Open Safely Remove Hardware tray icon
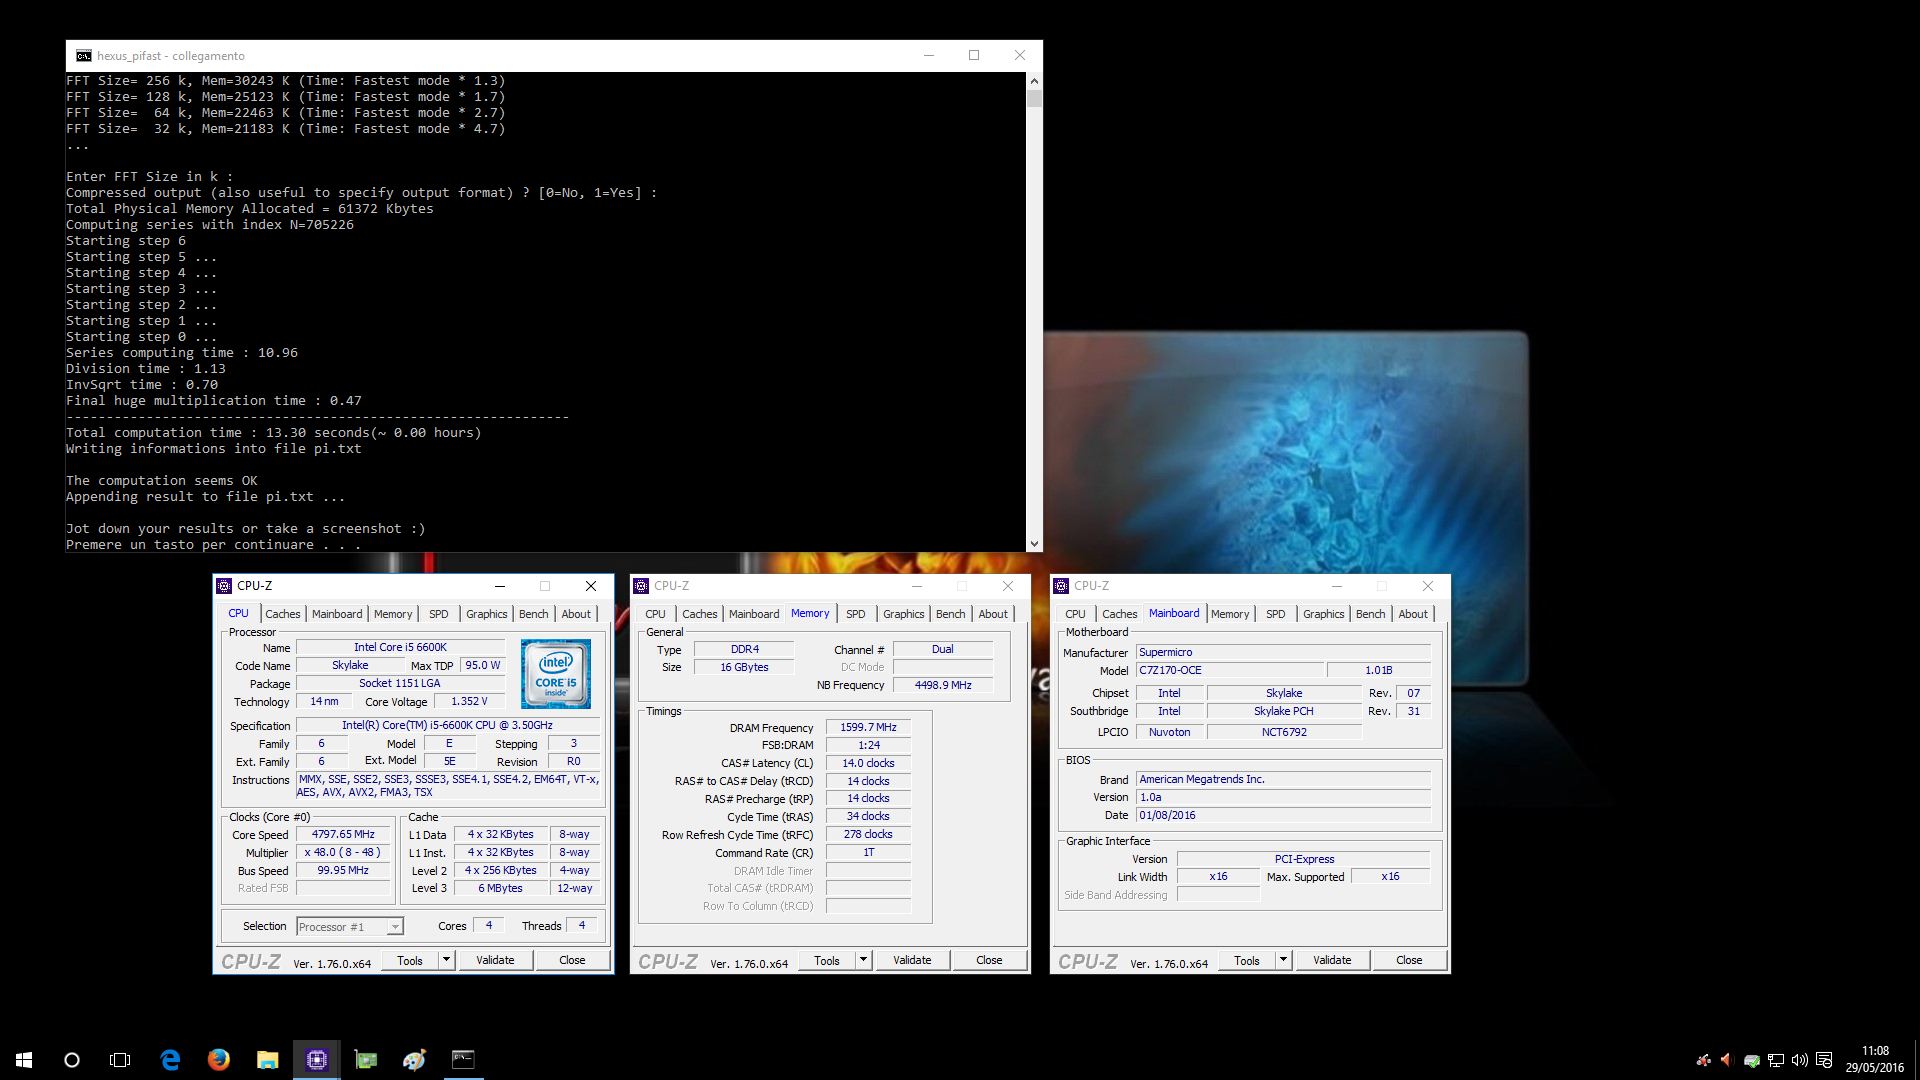1920x1080 pixels. (x=1752, y=1060)
